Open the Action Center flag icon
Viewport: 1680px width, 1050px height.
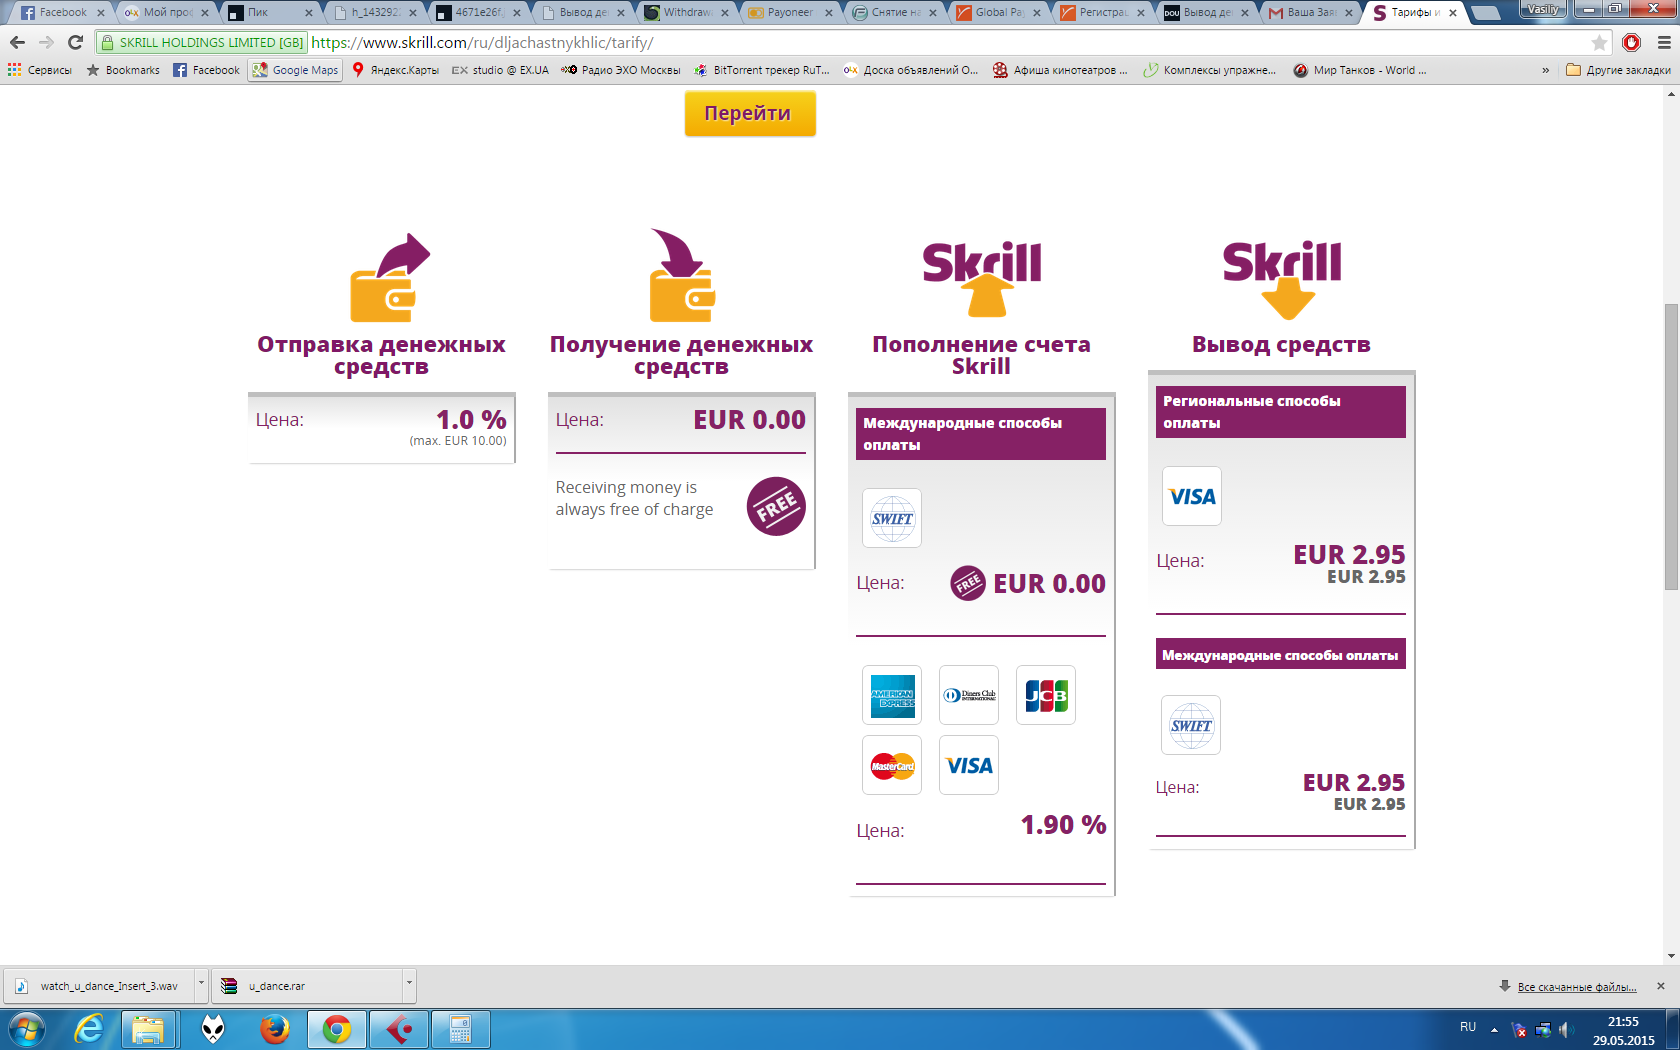click(1520, 1029)
